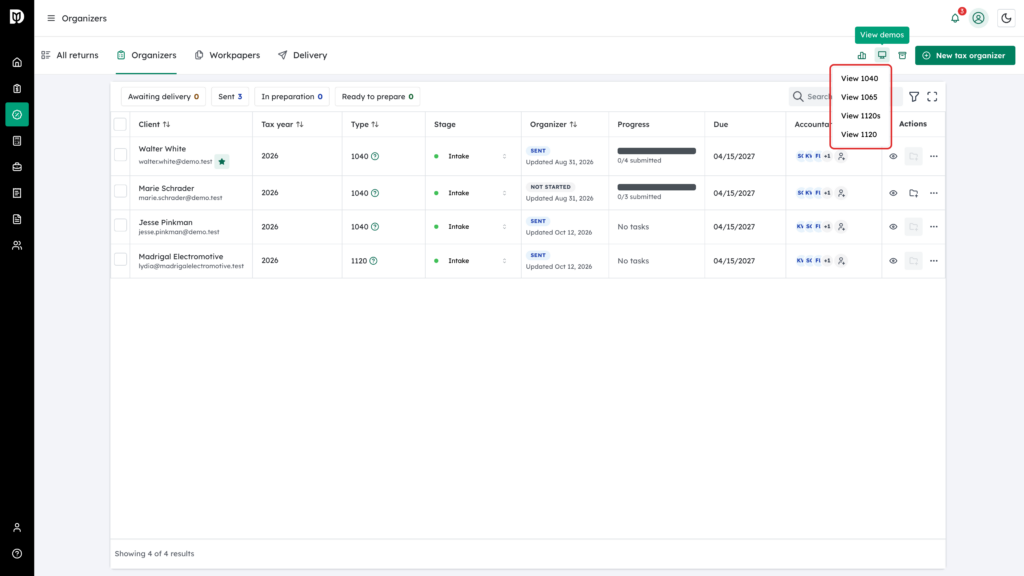This screenshot has height=576, width=1024.
Task: Open the notifications bell icon
Action: (x=955, y=18)
